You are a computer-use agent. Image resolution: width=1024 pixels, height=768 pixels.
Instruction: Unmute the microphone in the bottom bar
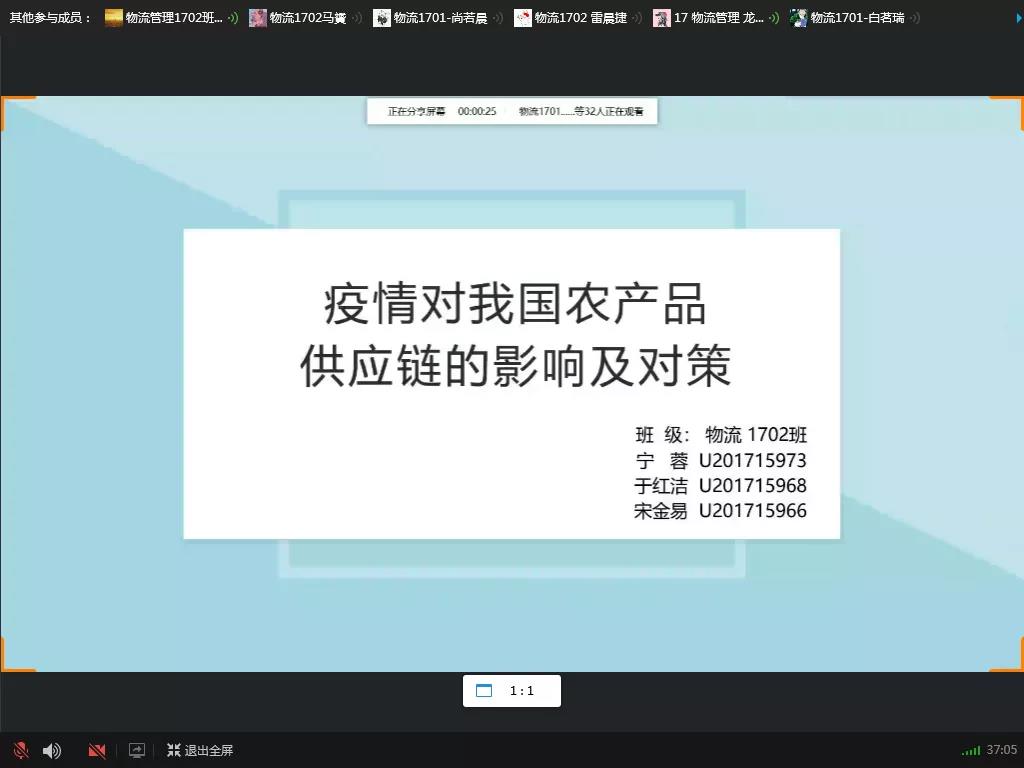click(x=20, y=750)
